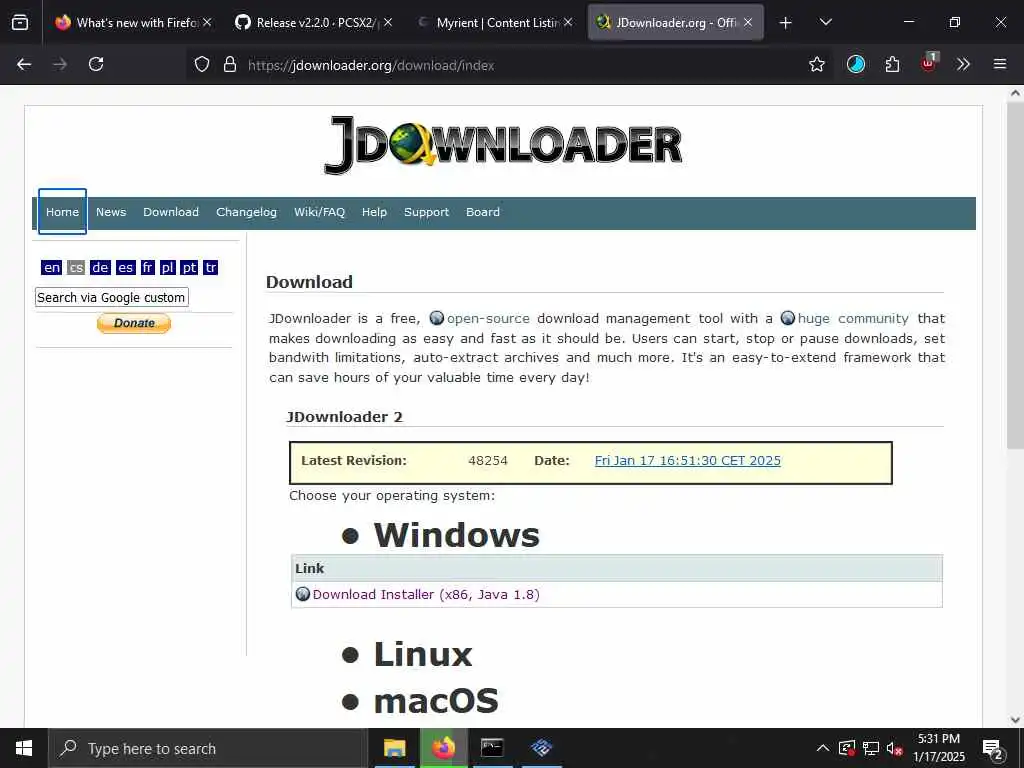The image size is (1024, 768).
Task: Go back using the browser back arrow
Action: point(24,64)
